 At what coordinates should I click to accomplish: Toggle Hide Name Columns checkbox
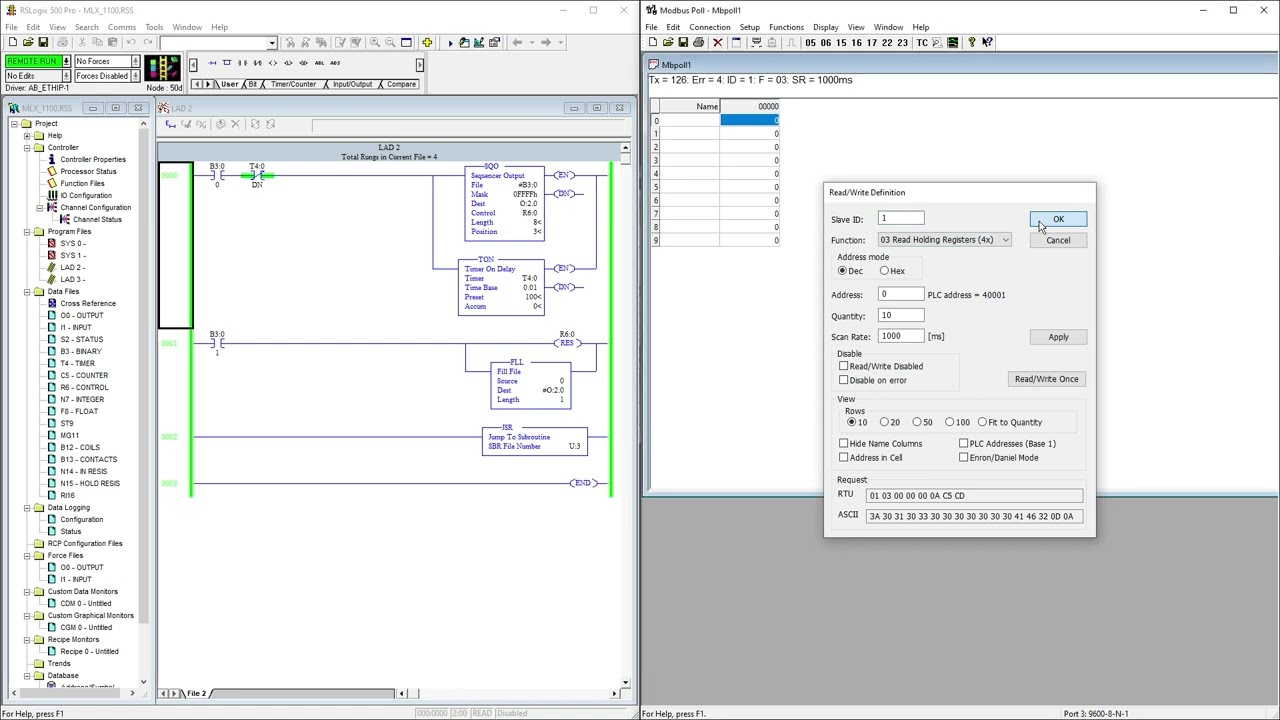(844, 443)
